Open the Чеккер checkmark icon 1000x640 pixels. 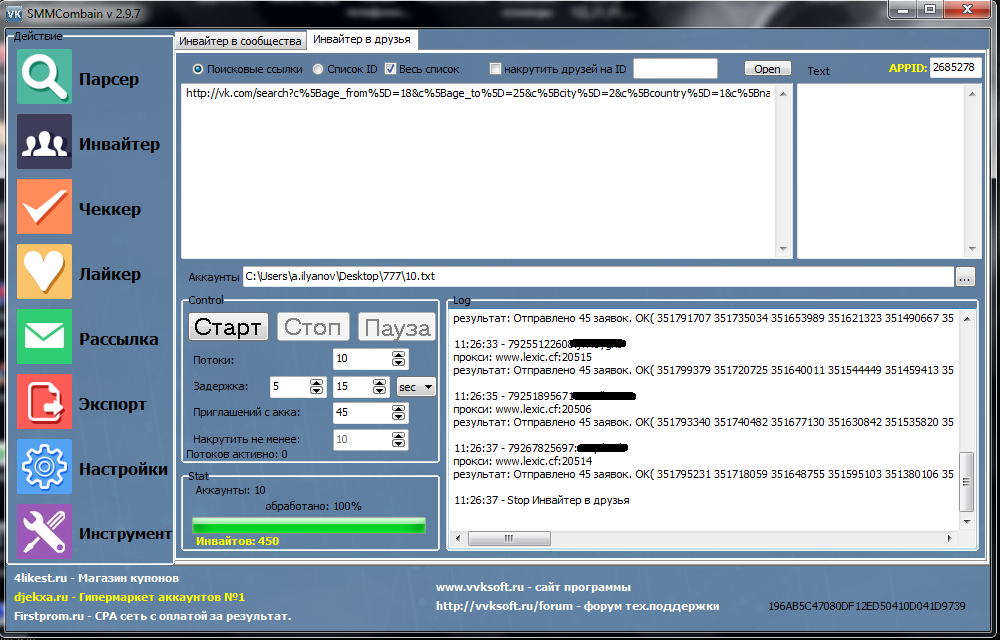click(x=44, y=208)
